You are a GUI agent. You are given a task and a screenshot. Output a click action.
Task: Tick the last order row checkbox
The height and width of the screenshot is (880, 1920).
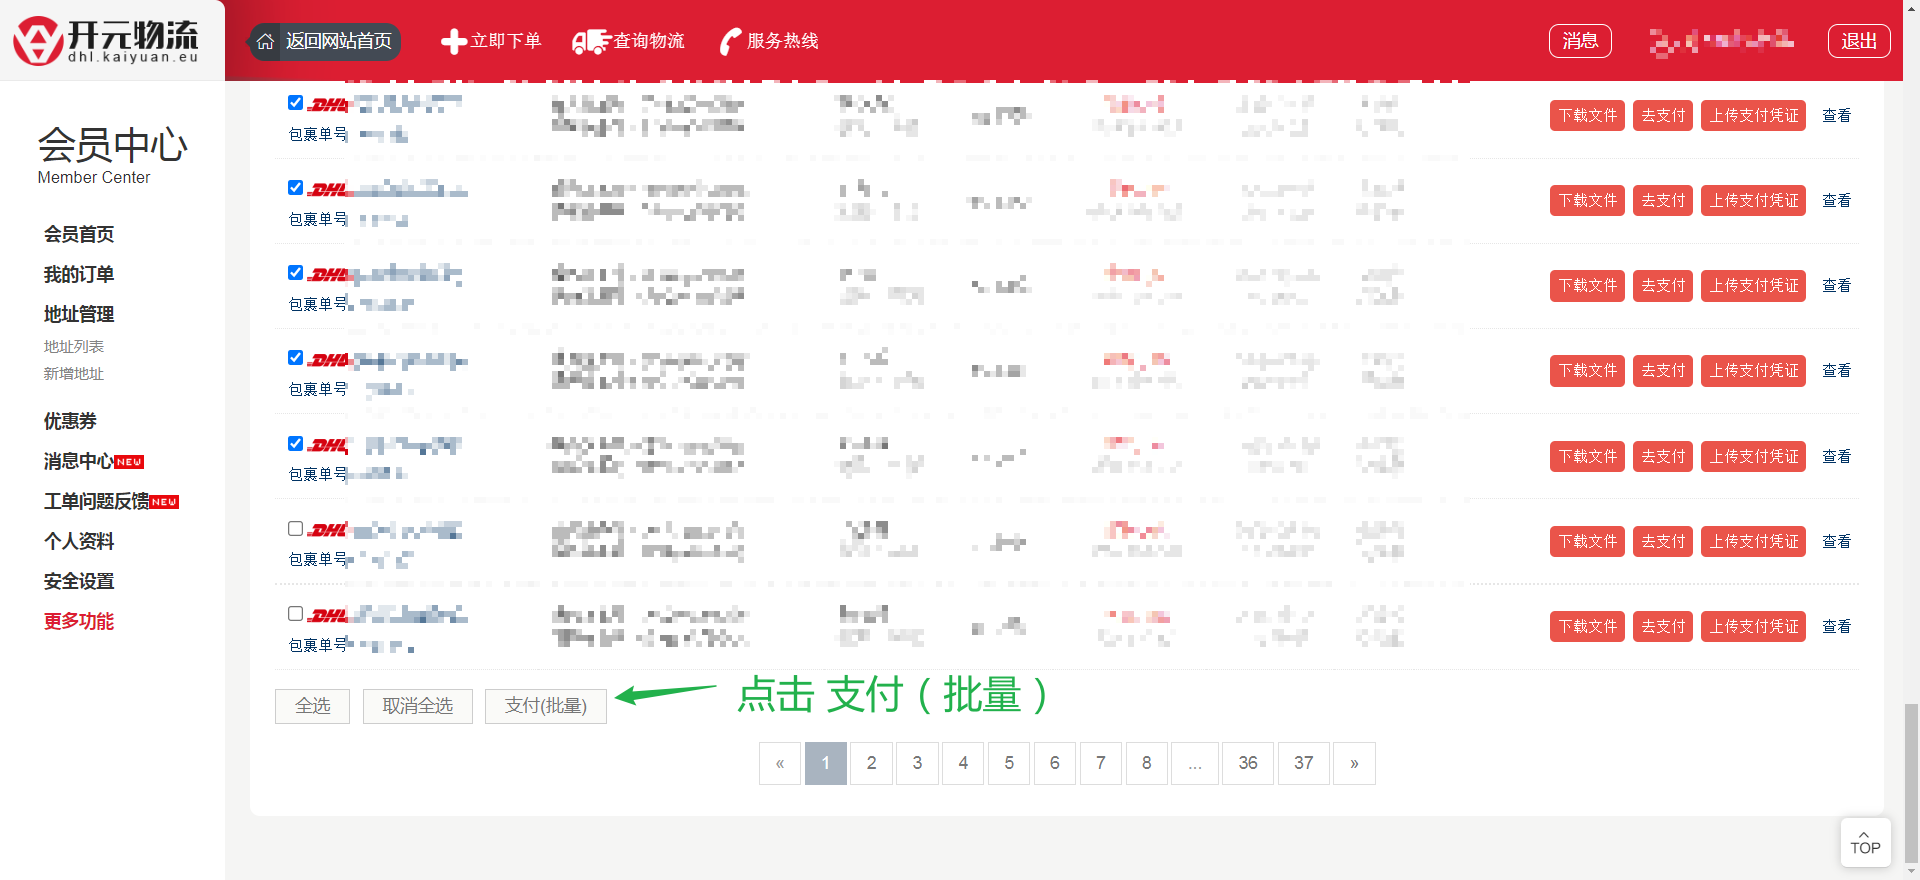tap(295, 613)
